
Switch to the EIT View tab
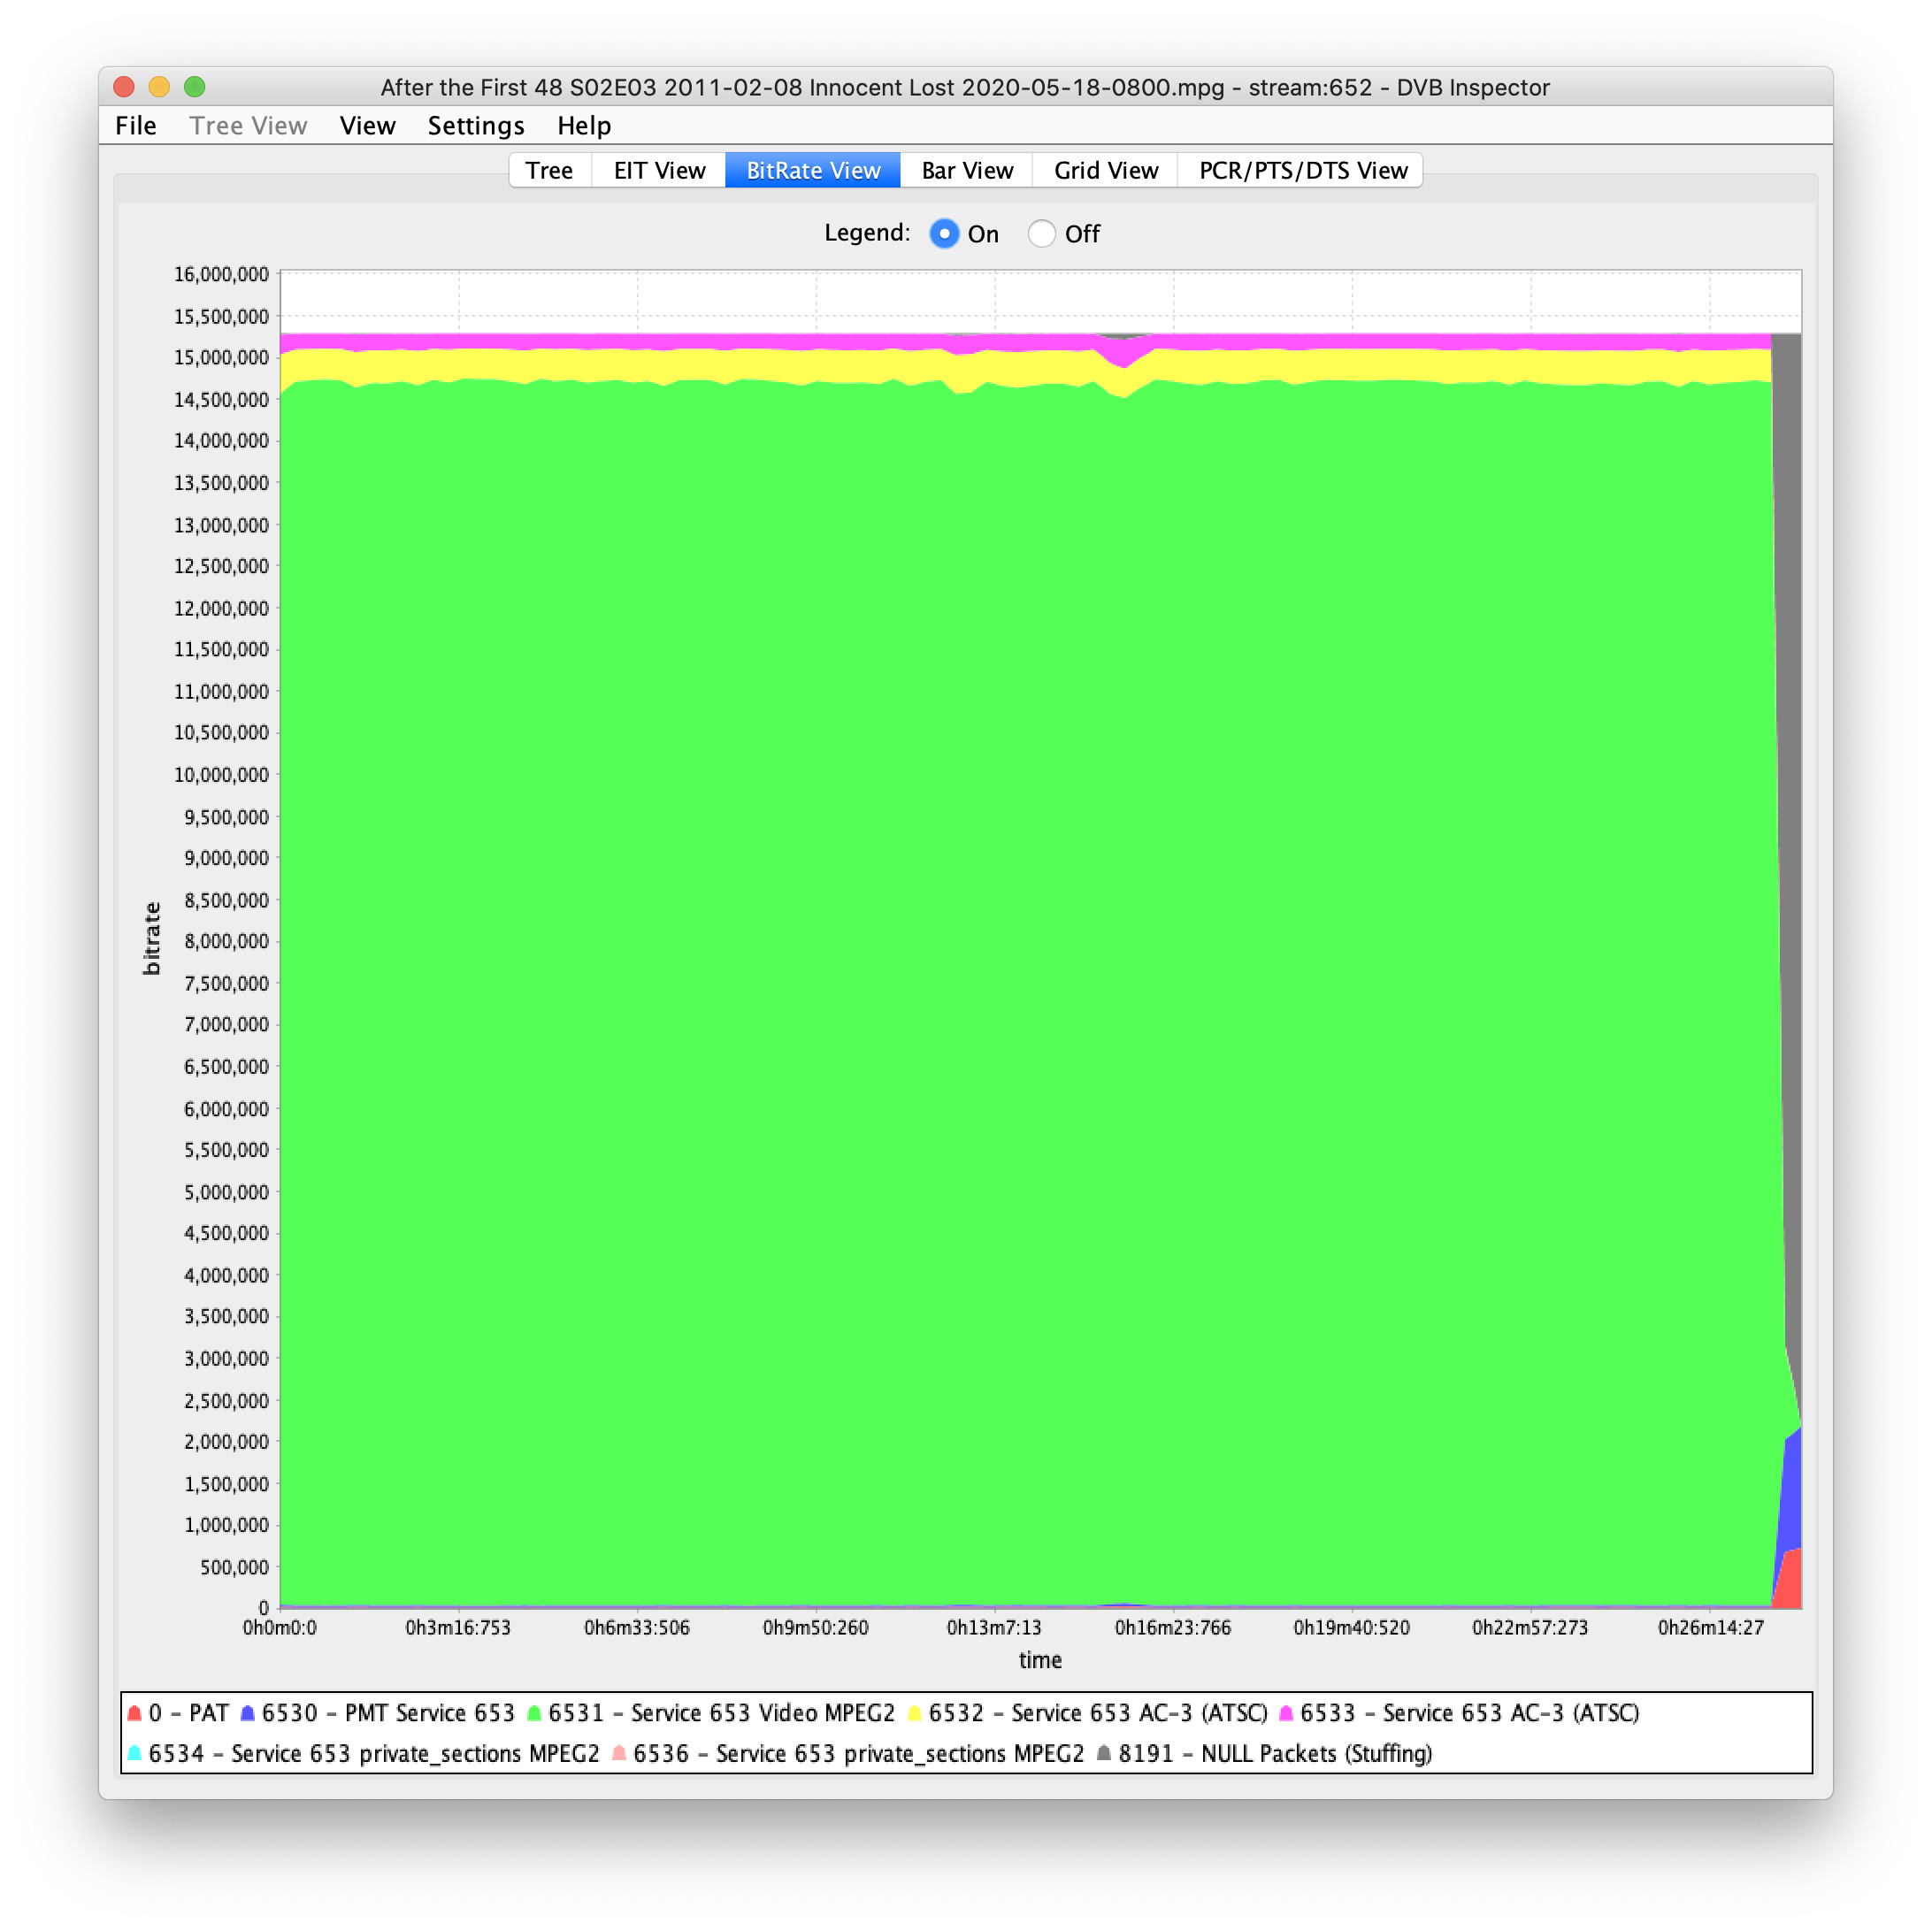(x=659, y=171)
